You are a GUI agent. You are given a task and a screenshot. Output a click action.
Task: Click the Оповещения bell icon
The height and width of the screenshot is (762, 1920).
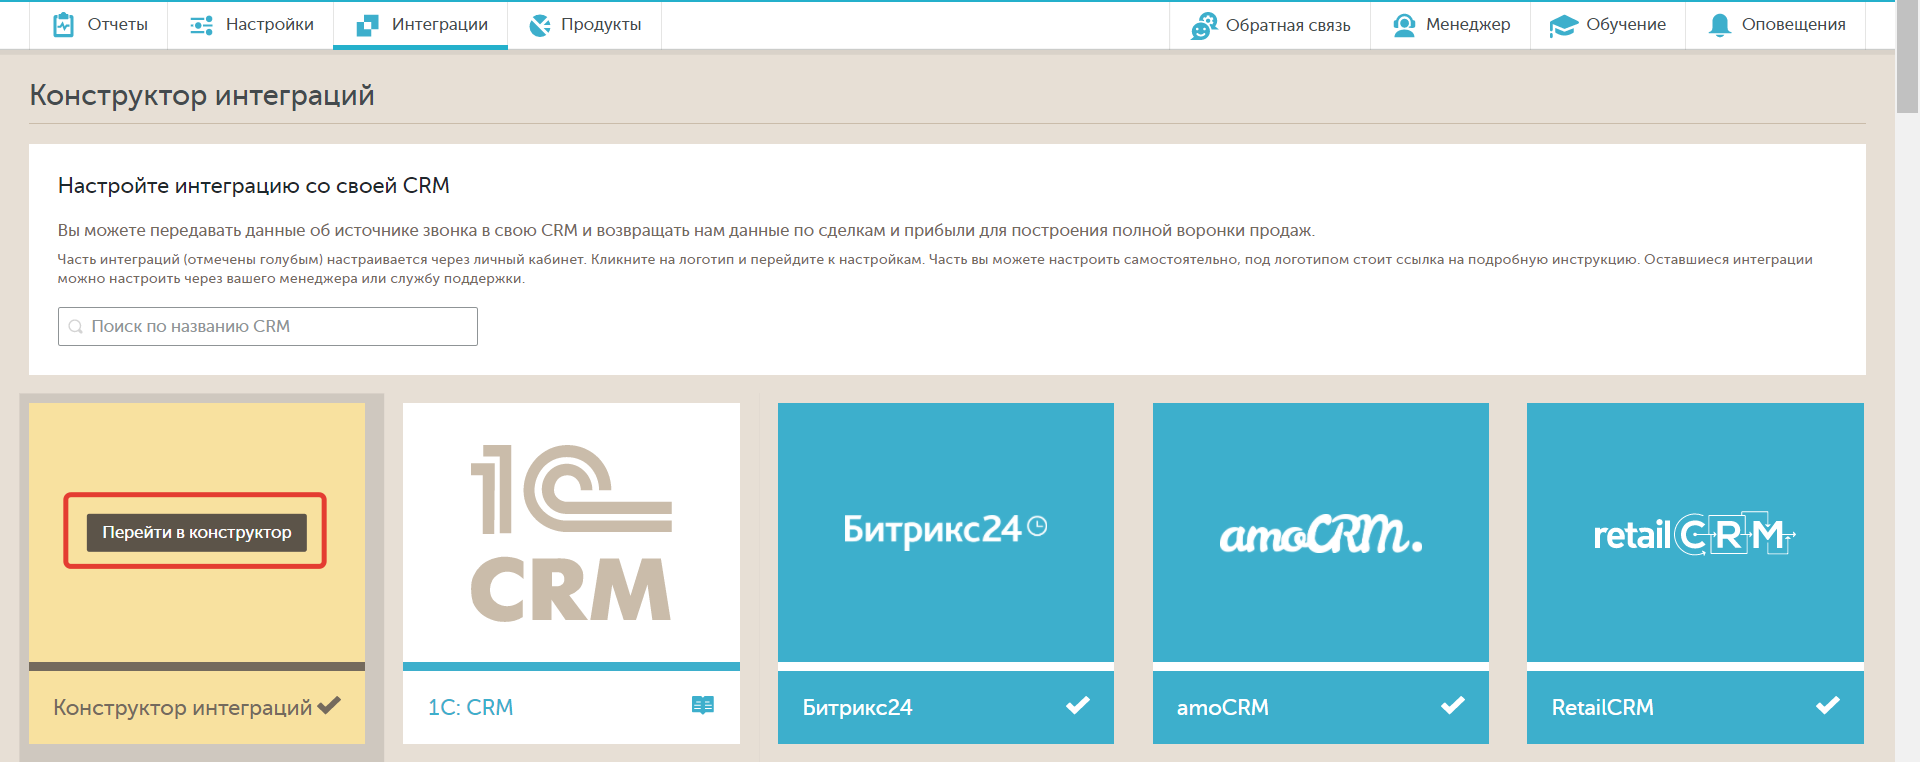click(x=1719, y=25)
